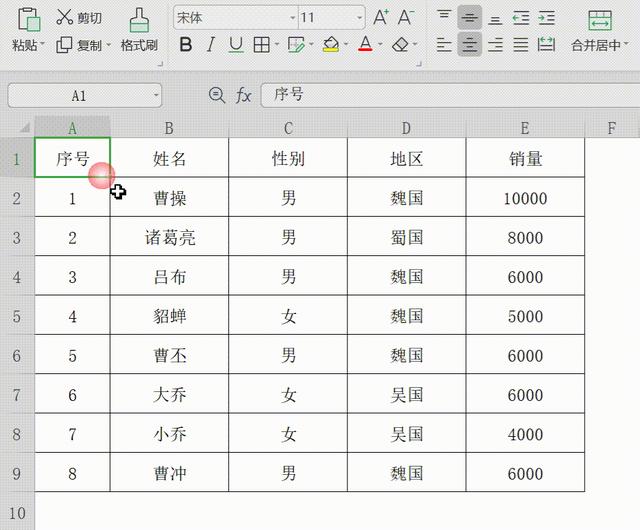Increase font size with A+ icon

(x=381, y=18)
